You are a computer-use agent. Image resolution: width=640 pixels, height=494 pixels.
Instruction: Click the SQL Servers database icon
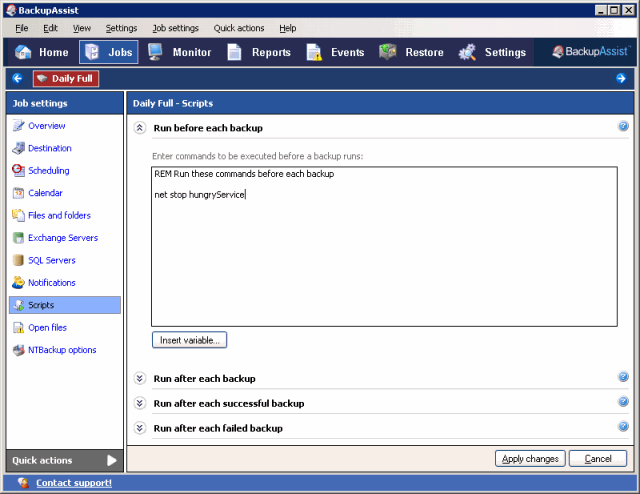18,260
